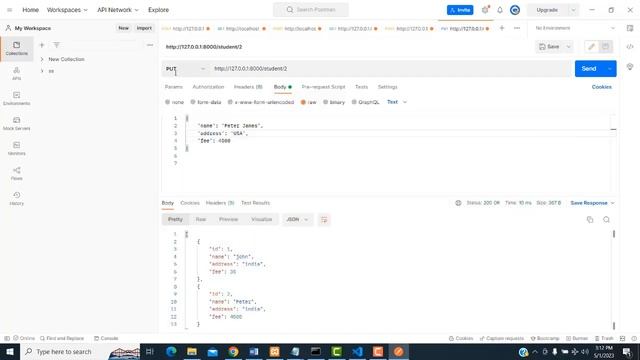This screenshot has width=640, height=360.
Task: Open the request info lightbulb icon
Action: click(630, 67)
